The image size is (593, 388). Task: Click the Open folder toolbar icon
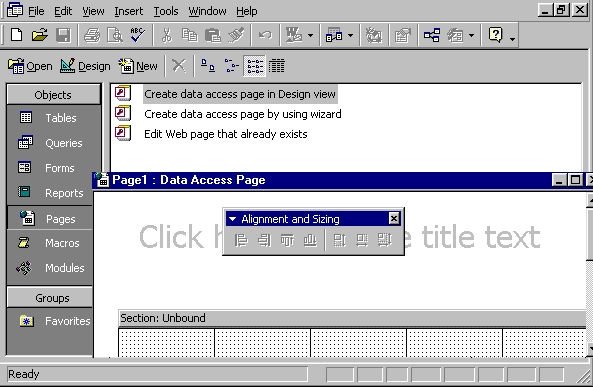pos(39,35)
